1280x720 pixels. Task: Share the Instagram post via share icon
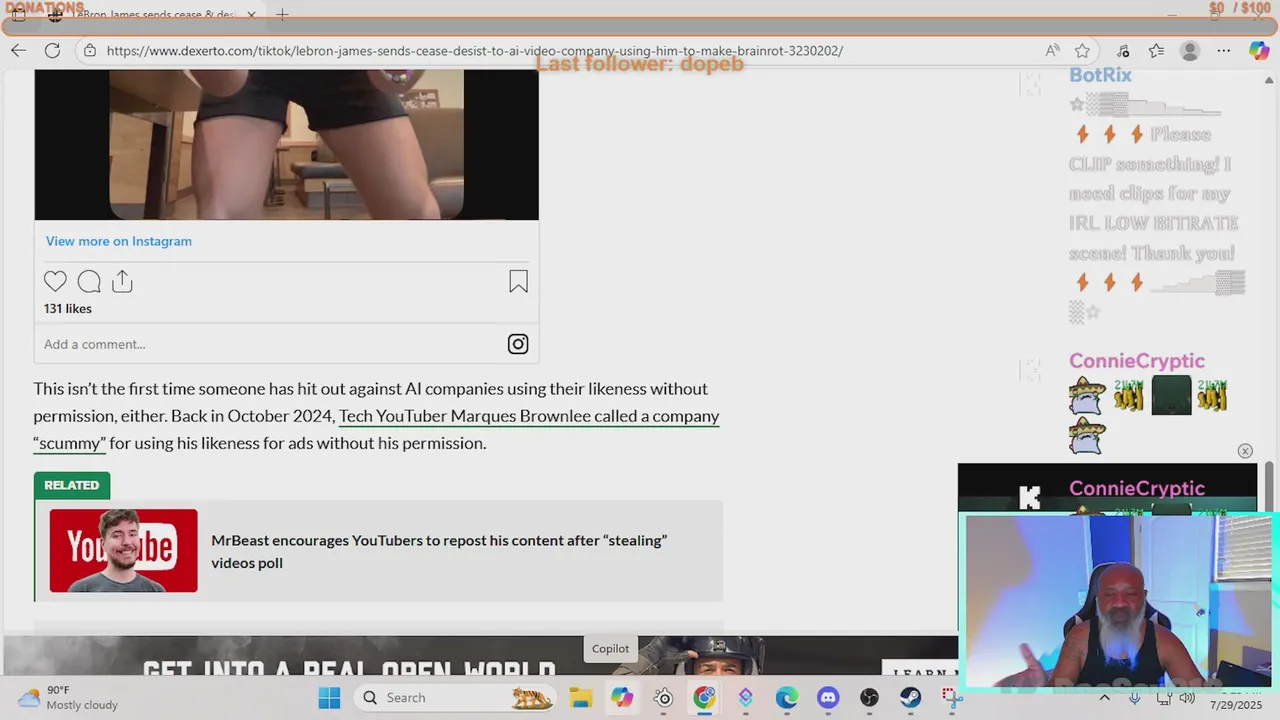click(122, 282)
